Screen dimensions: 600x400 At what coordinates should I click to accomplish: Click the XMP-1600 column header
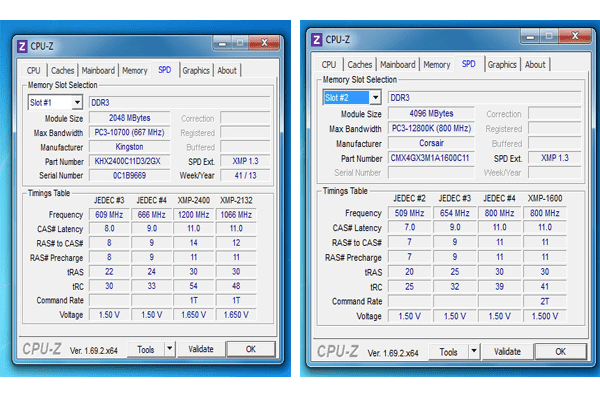tap(545, 198)
